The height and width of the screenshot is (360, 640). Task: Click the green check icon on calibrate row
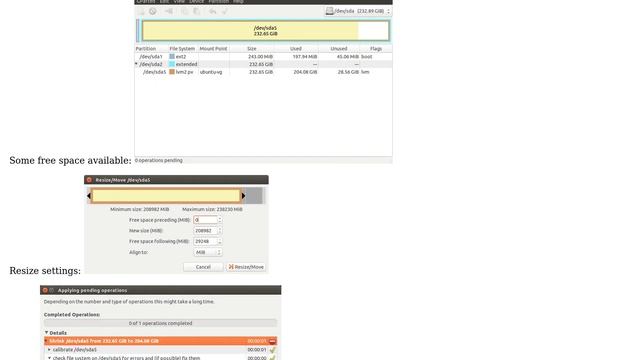[272, 350]
